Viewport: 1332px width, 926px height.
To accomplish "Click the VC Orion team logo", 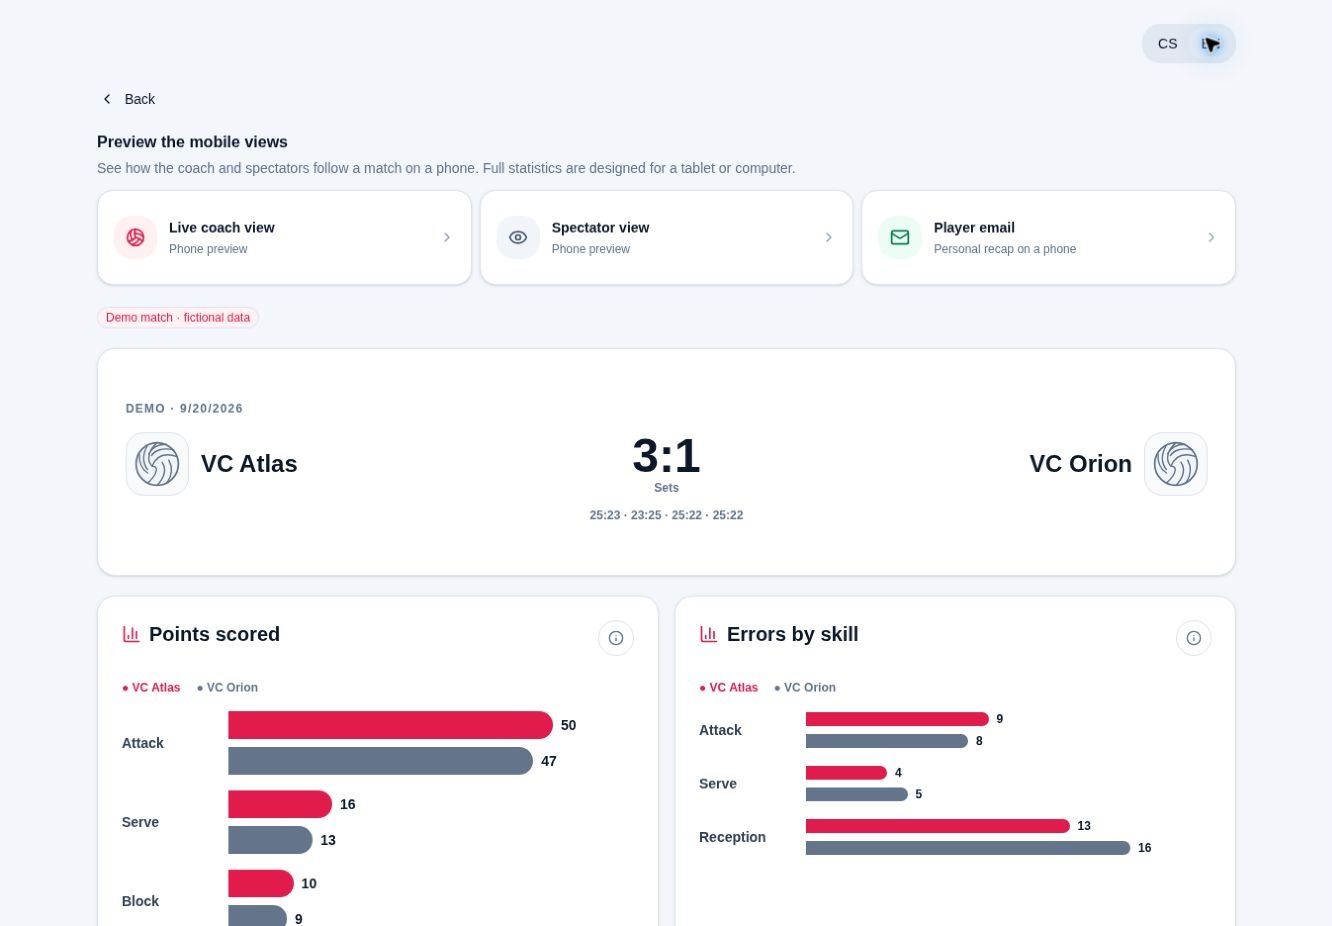I will tap(1176, 464).
